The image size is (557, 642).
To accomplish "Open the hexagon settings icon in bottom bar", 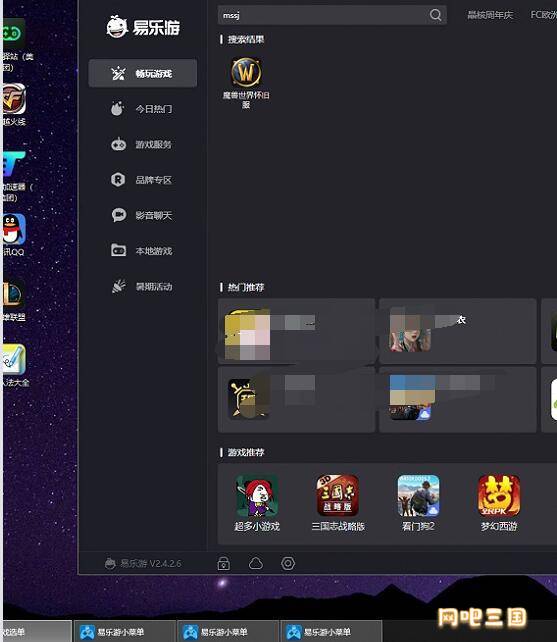I will [x=288, y=563].
